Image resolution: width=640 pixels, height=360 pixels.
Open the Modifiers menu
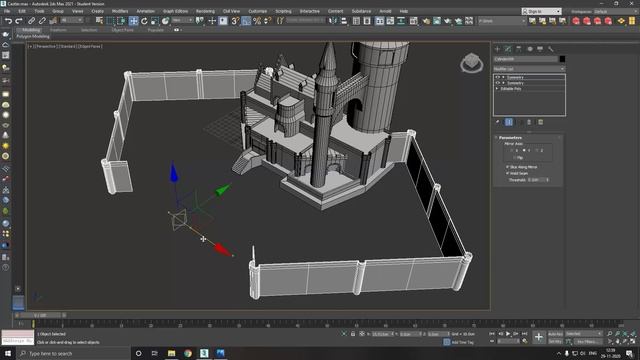tap(120, 11)
